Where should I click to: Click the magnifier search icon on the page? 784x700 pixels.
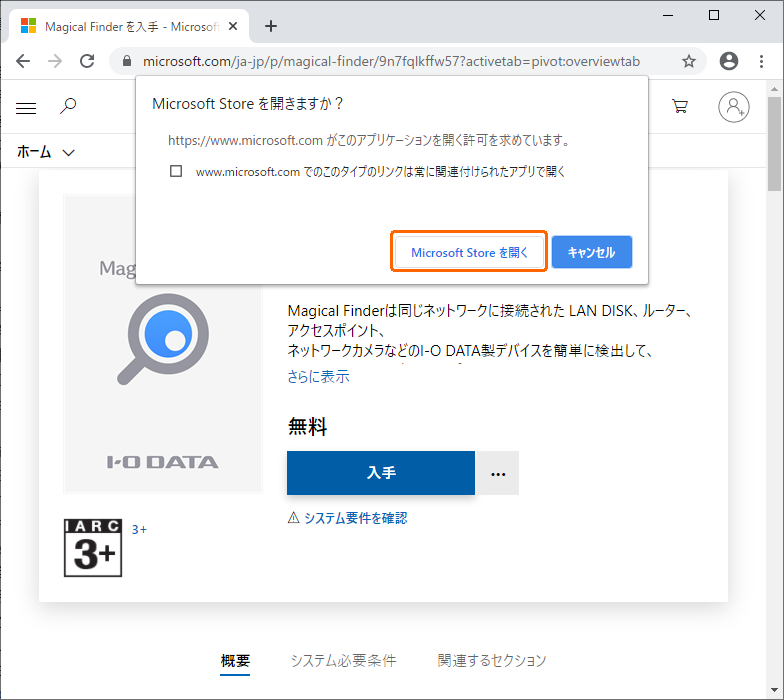[x=68, y=106]
